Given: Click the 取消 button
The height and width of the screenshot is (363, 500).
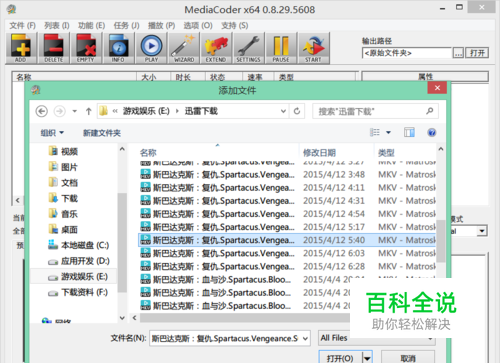Looking at the screenshot, I should point(408,358).
